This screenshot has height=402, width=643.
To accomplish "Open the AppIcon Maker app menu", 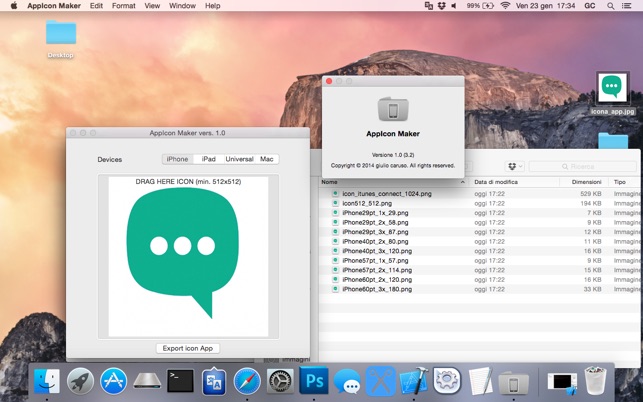I will [x=54, y=6].
